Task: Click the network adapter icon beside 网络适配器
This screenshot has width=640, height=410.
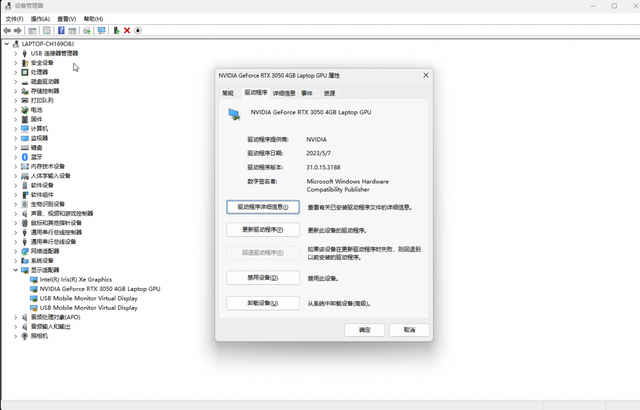Action: pos(25,251)
